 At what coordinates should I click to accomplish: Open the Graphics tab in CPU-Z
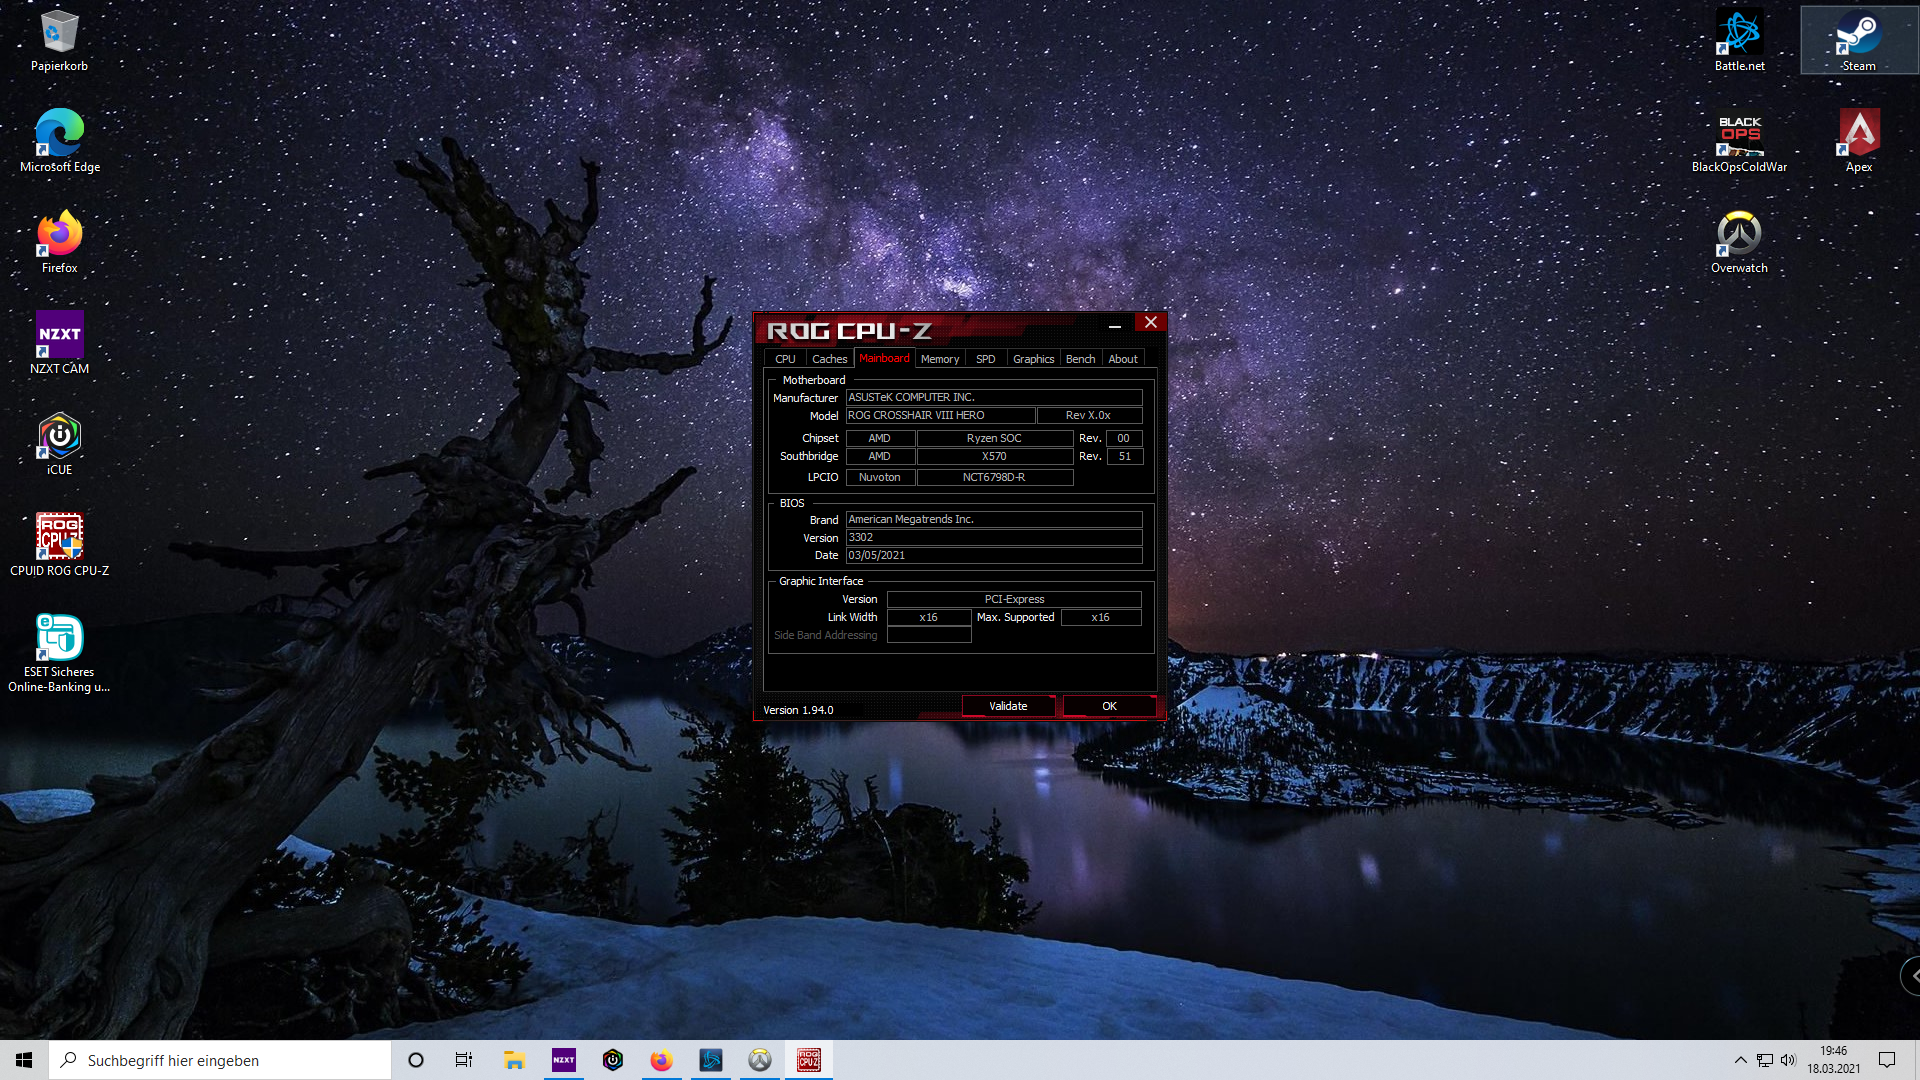pos(1033,359)
